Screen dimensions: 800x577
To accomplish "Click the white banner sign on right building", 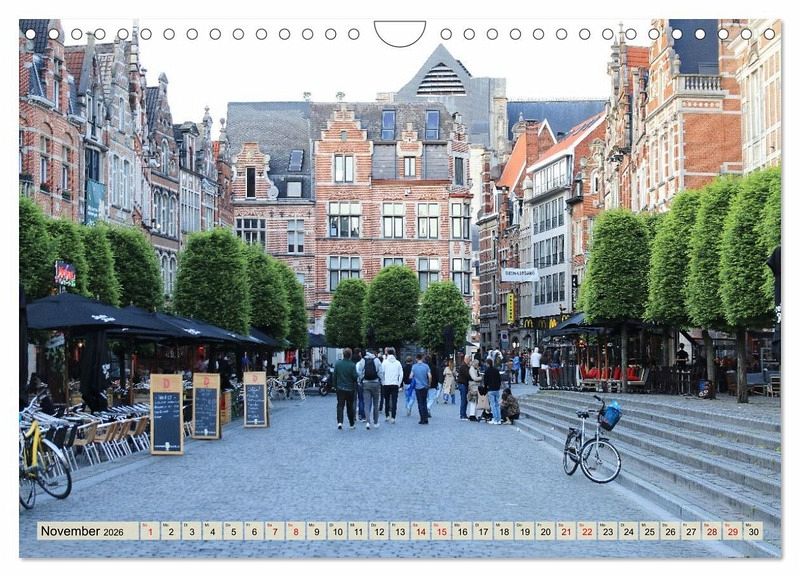I will pos(519,274).
